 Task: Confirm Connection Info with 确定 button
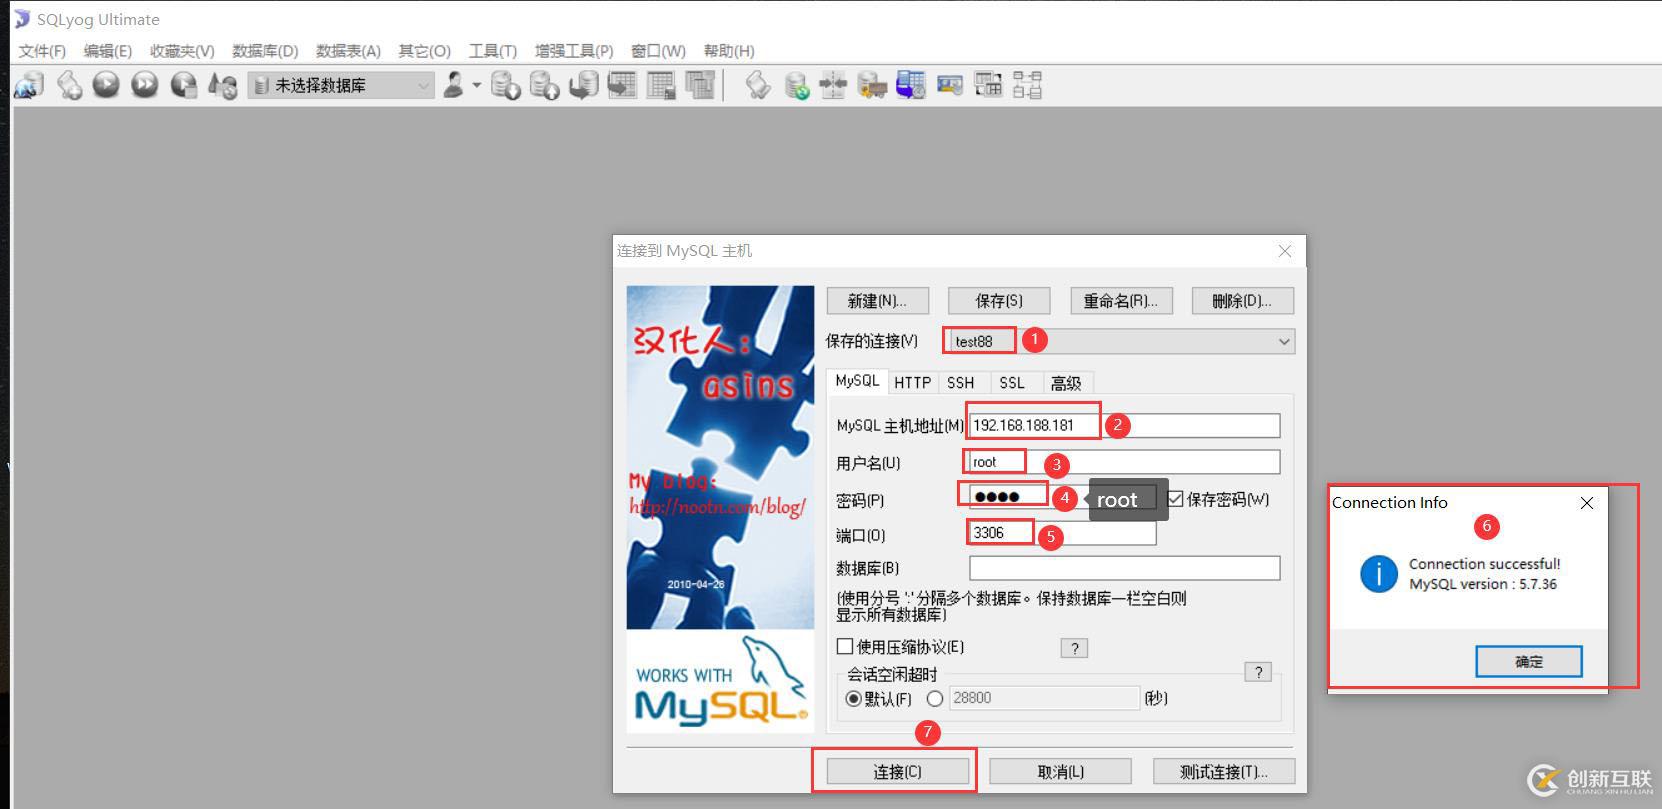[1528, 662]
